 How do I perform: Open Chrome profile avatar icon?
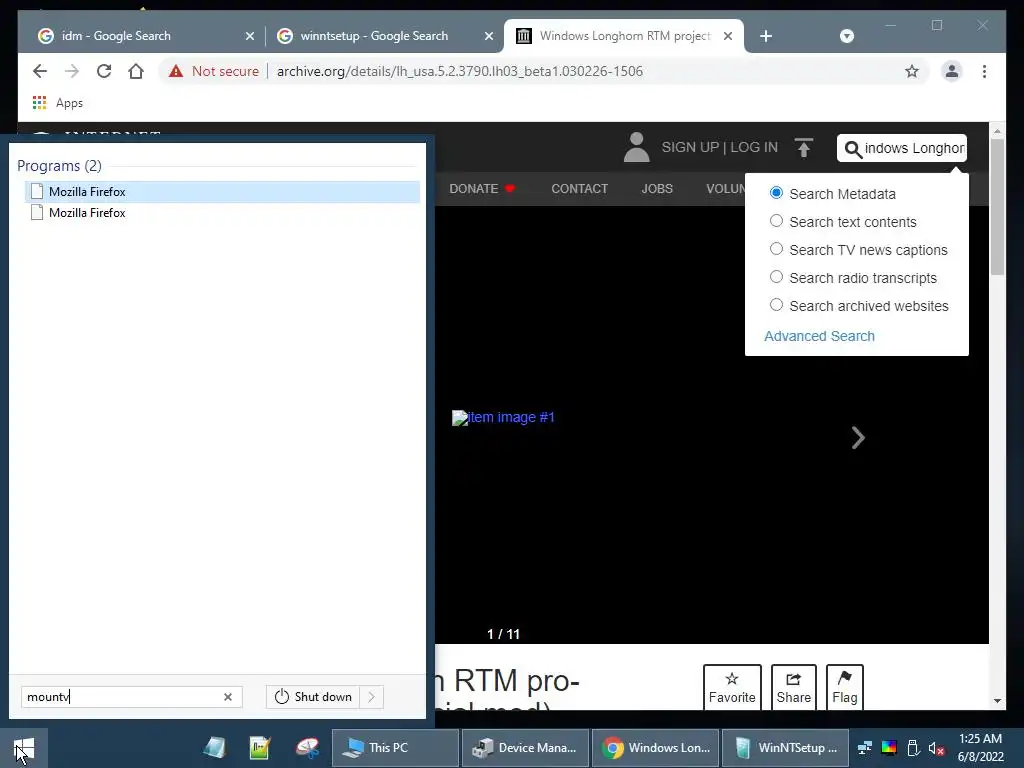(952, 71)
